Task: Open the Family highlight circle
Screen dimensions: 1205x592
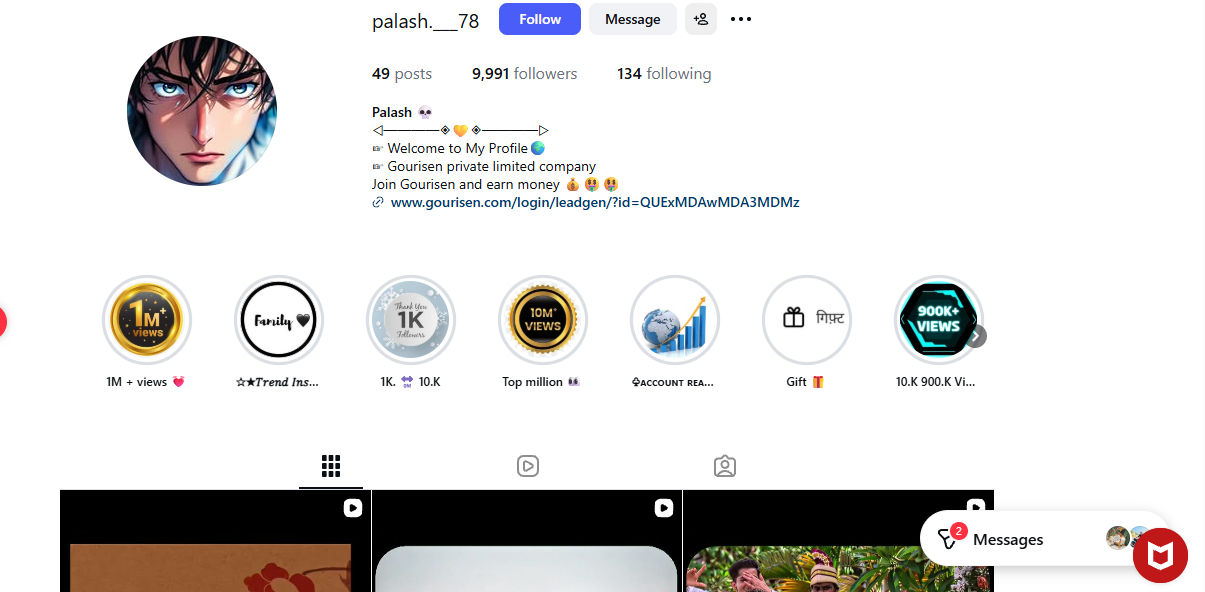Action: pos(279,320)
